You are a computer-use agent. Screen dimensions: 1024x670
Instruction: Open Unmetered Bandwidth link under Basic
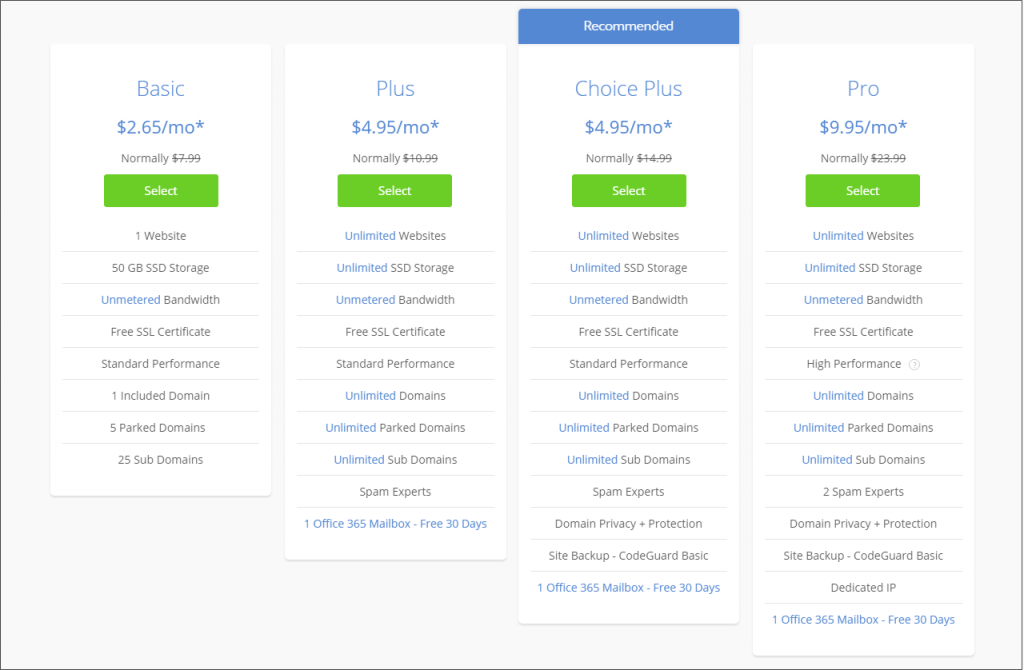pos(128,299)
